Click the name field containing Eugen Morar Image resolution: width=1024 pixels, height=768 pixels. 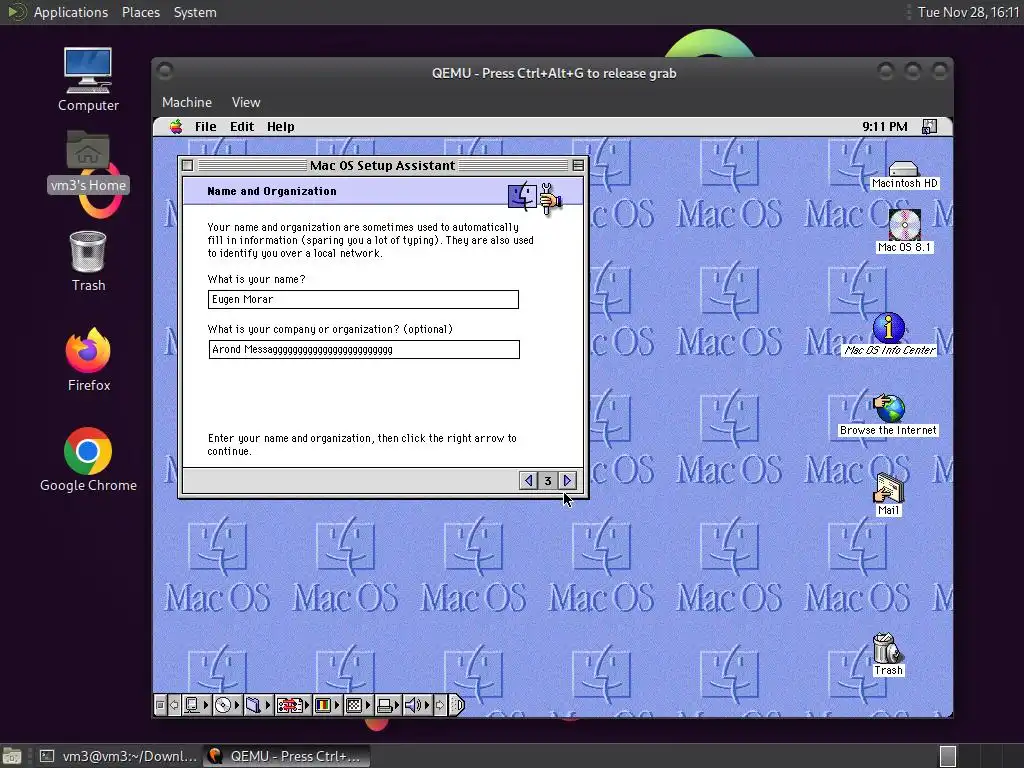(x=363, y=299)
